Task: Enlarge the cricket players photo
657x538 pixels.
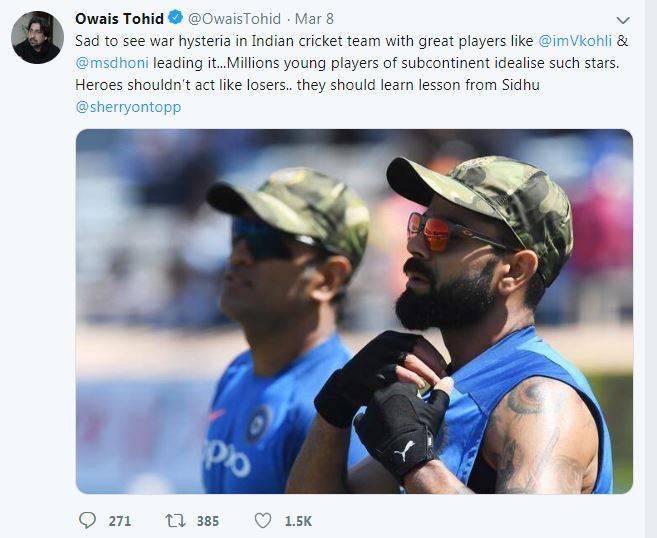Action: (354, 311)
